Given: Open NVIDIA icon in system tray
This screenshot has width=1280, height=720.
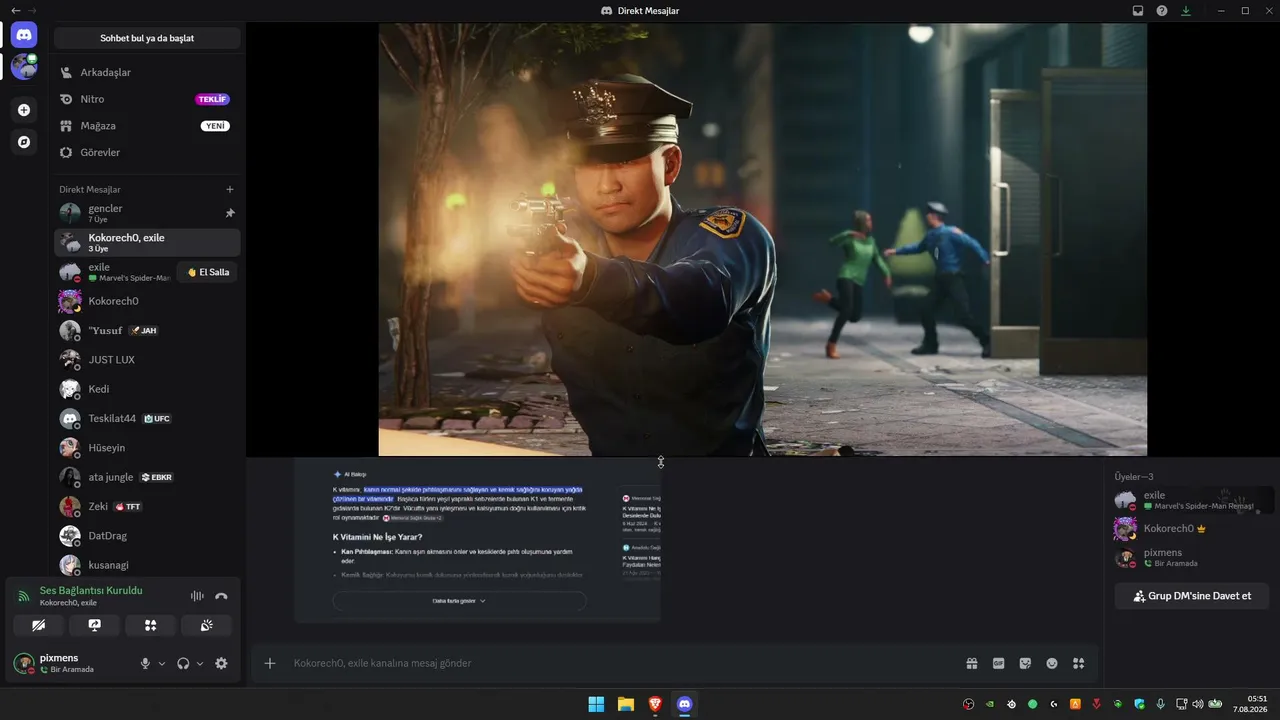Looking at the screenshot, I should tap(990, 704).
